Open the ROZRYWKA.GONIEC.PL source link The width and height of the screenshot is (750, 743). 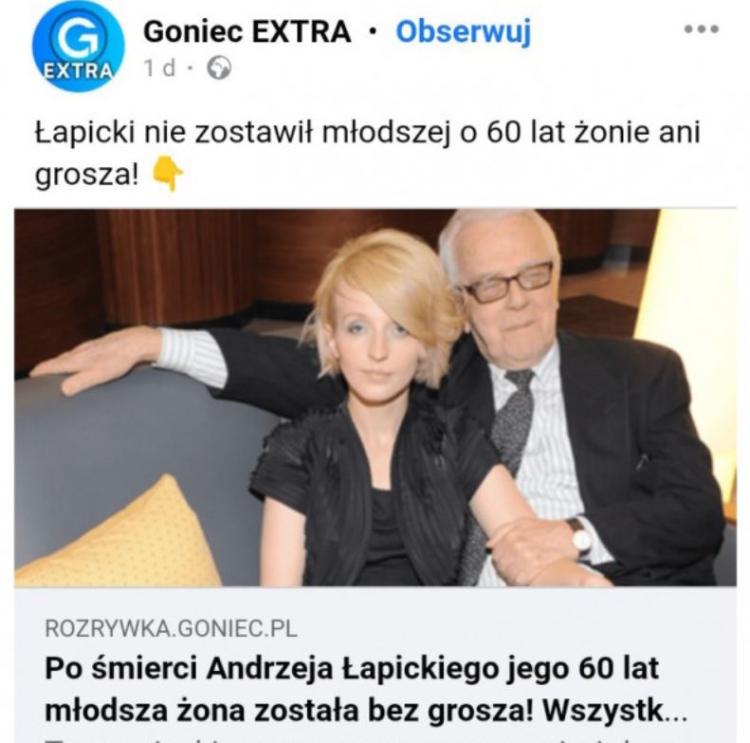171,628
